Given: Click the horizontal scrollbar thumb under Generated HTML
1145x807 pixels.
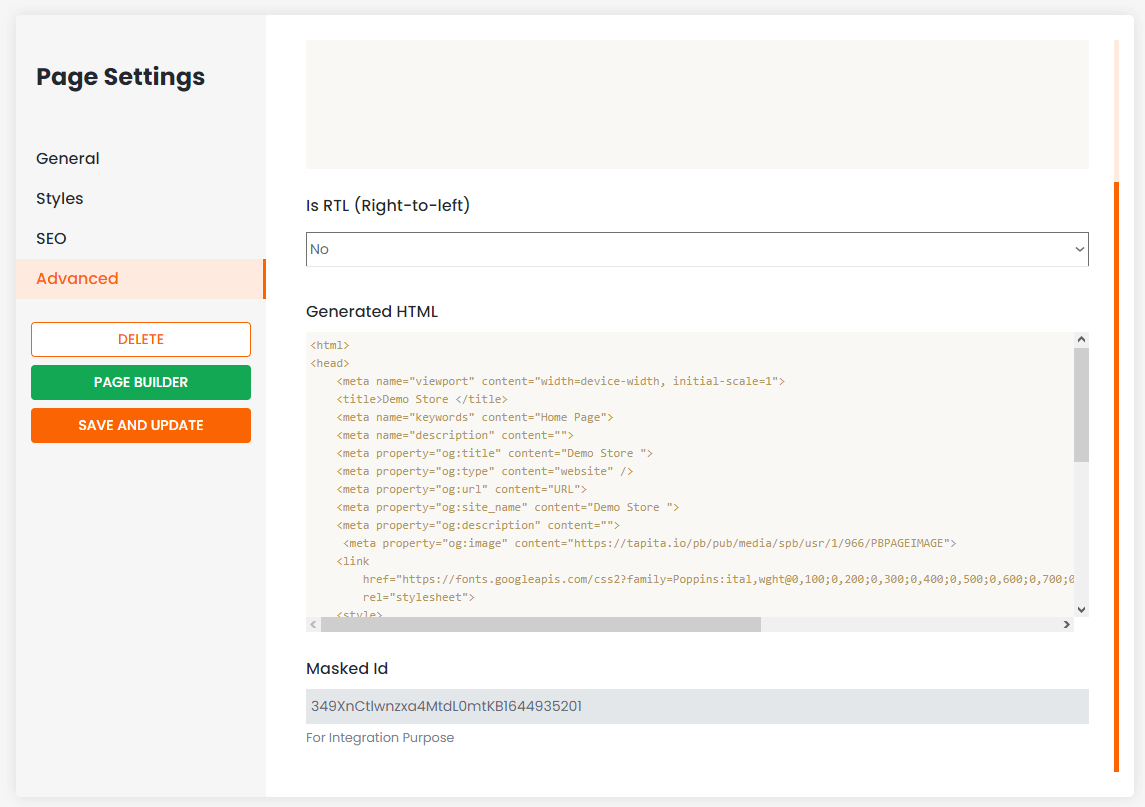Looking at the screenshot, I should (540, 624).
